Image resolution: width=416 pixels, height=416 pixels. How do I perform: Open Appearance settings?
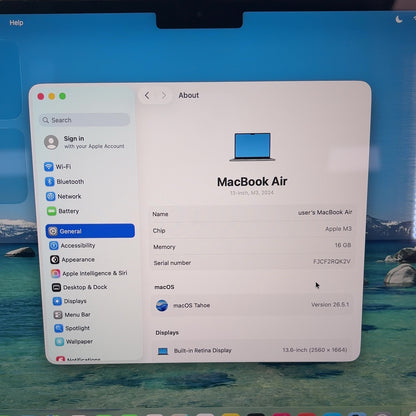(x=73, y=259)
